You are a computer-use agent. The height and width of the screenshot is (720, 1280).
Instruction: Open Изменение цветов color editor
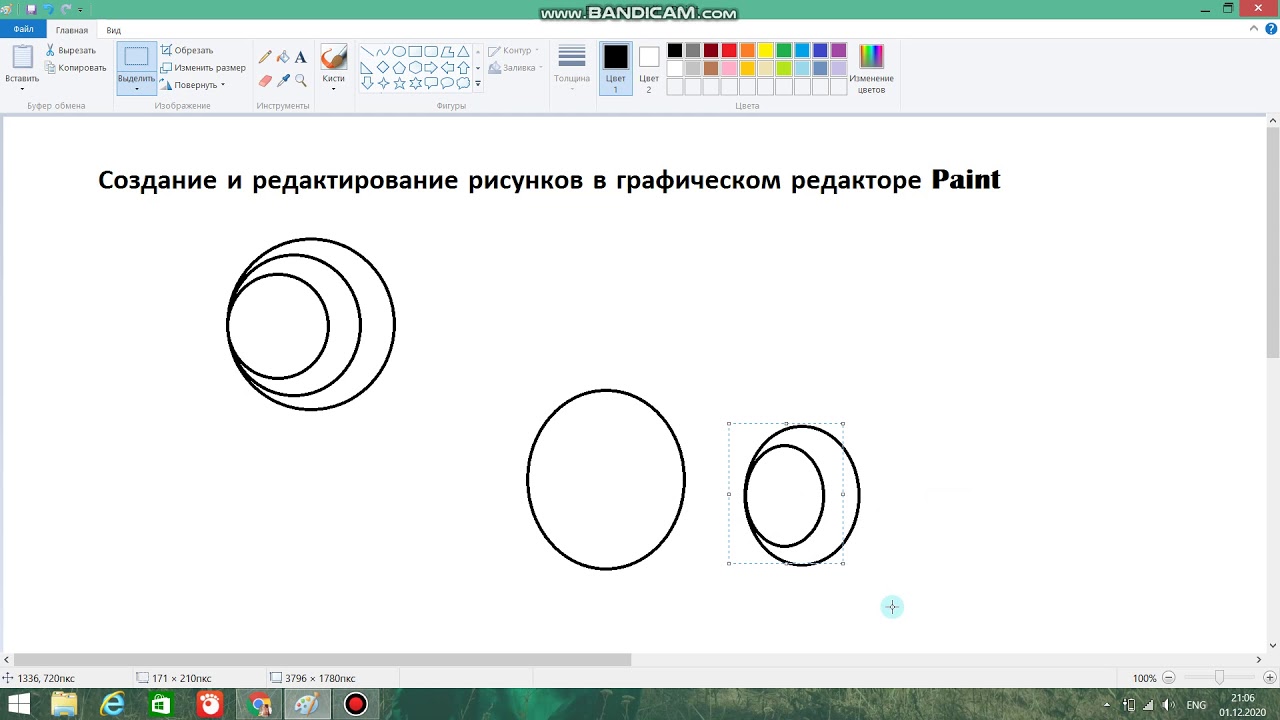point(872,68)
